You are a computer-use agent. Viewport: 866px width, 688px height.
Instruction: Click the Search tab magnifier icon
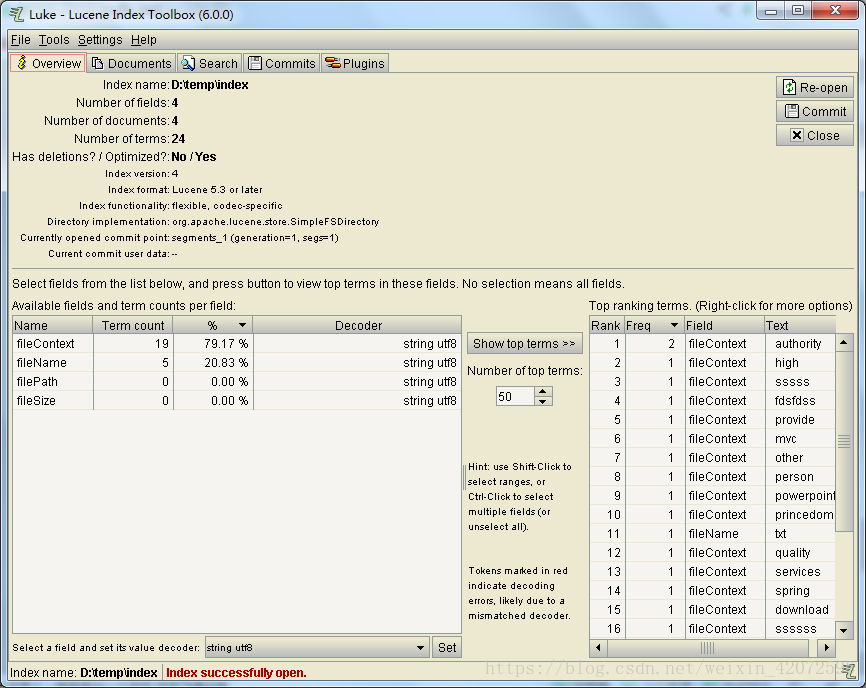coord(188,63)
